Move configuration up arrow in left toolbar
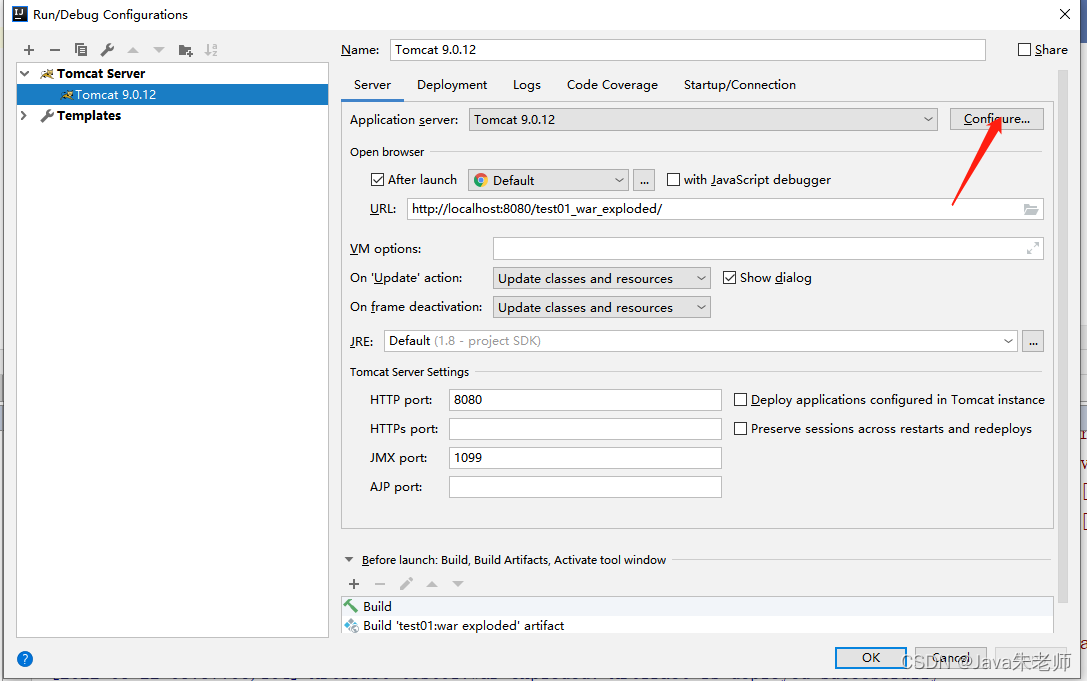This screenshot has width=1087, height=681. (133, 50)
